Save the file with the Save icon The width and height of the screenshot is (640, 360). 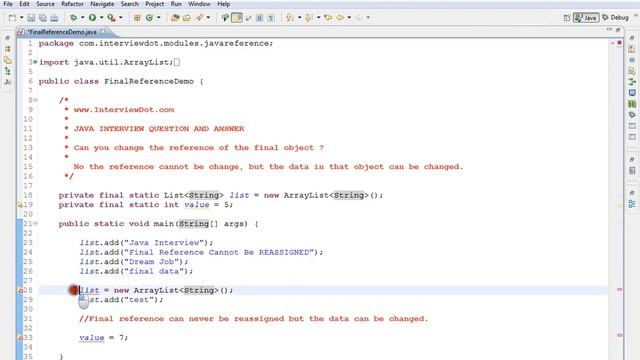coord(31,18)
